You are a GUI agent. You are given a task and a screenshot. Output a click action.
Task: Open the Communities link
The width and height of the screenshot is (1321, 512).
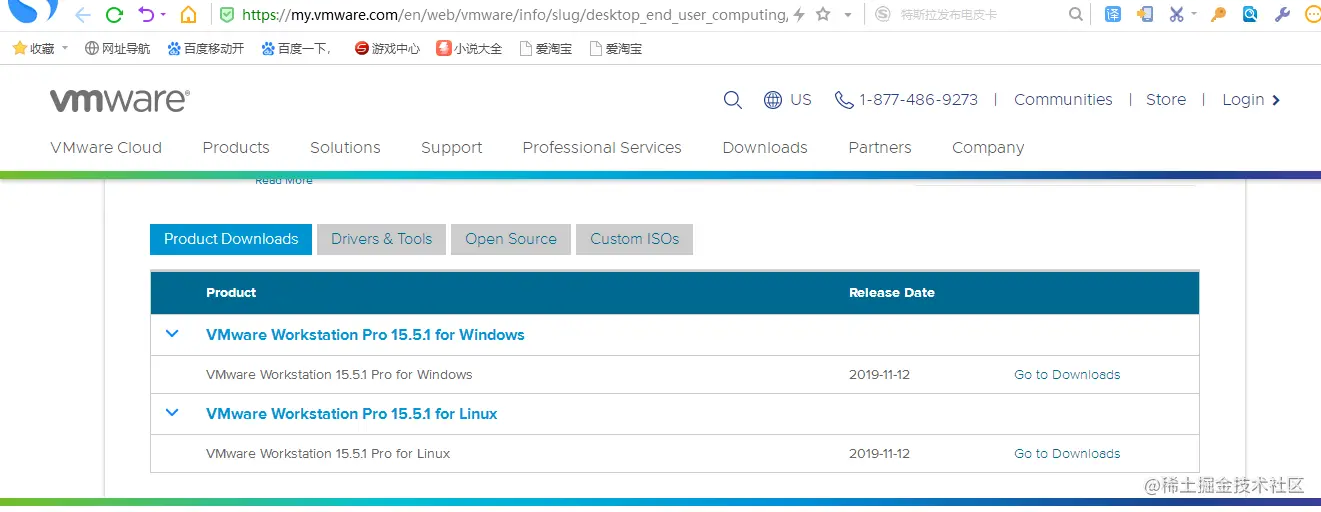tap(1063, 100)
